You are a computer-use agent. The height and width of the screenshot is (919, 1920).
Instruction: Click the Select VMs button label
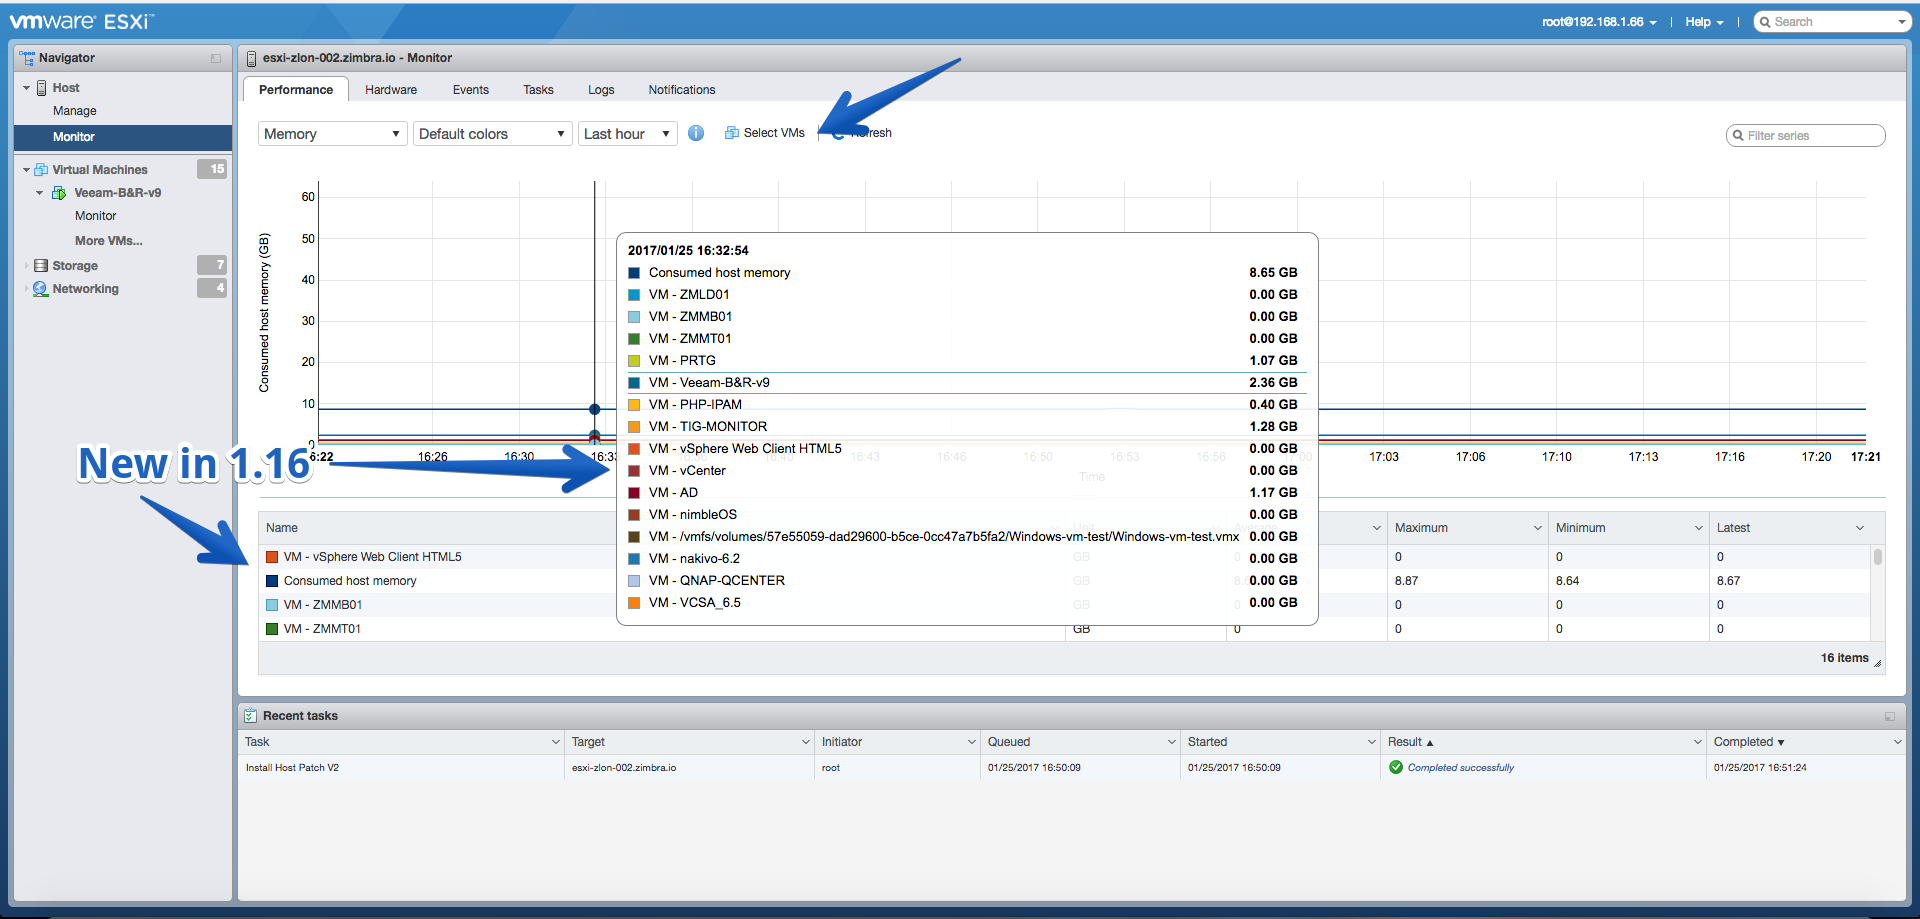click(774, 133)
